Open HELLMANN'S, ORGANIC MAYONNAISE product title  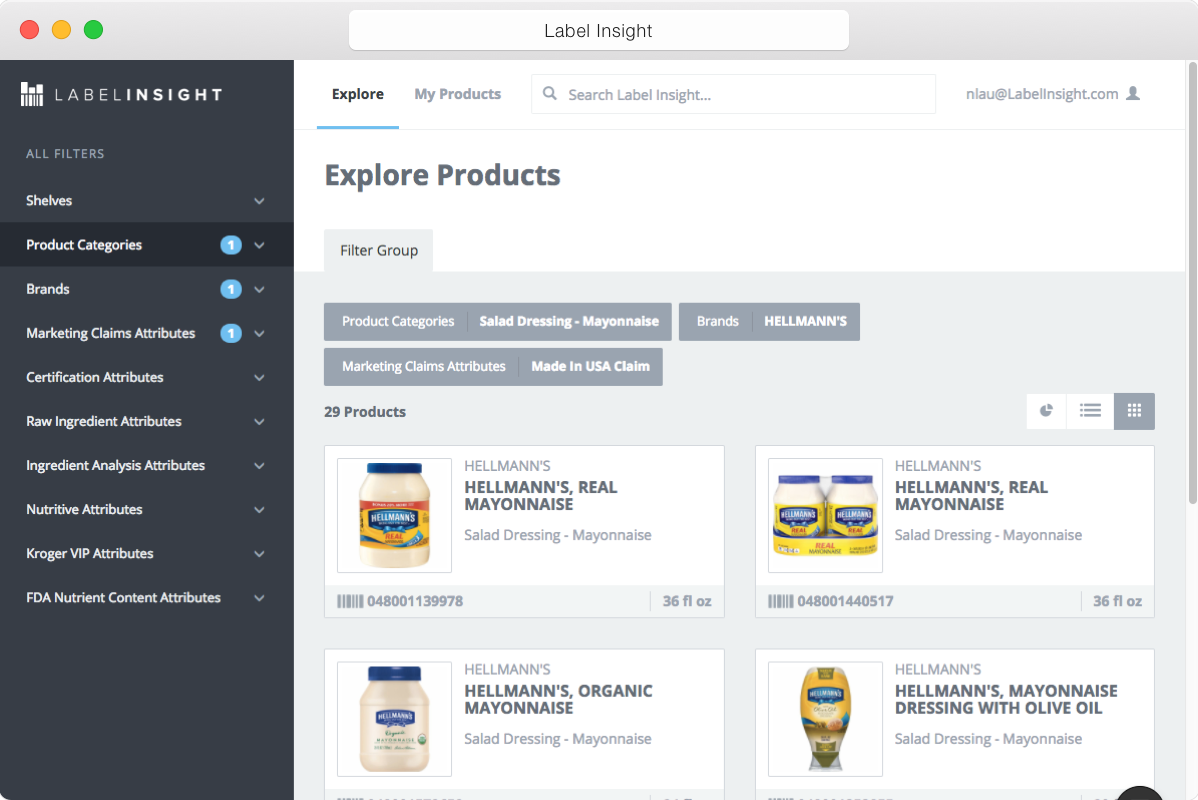click(558, 699)
